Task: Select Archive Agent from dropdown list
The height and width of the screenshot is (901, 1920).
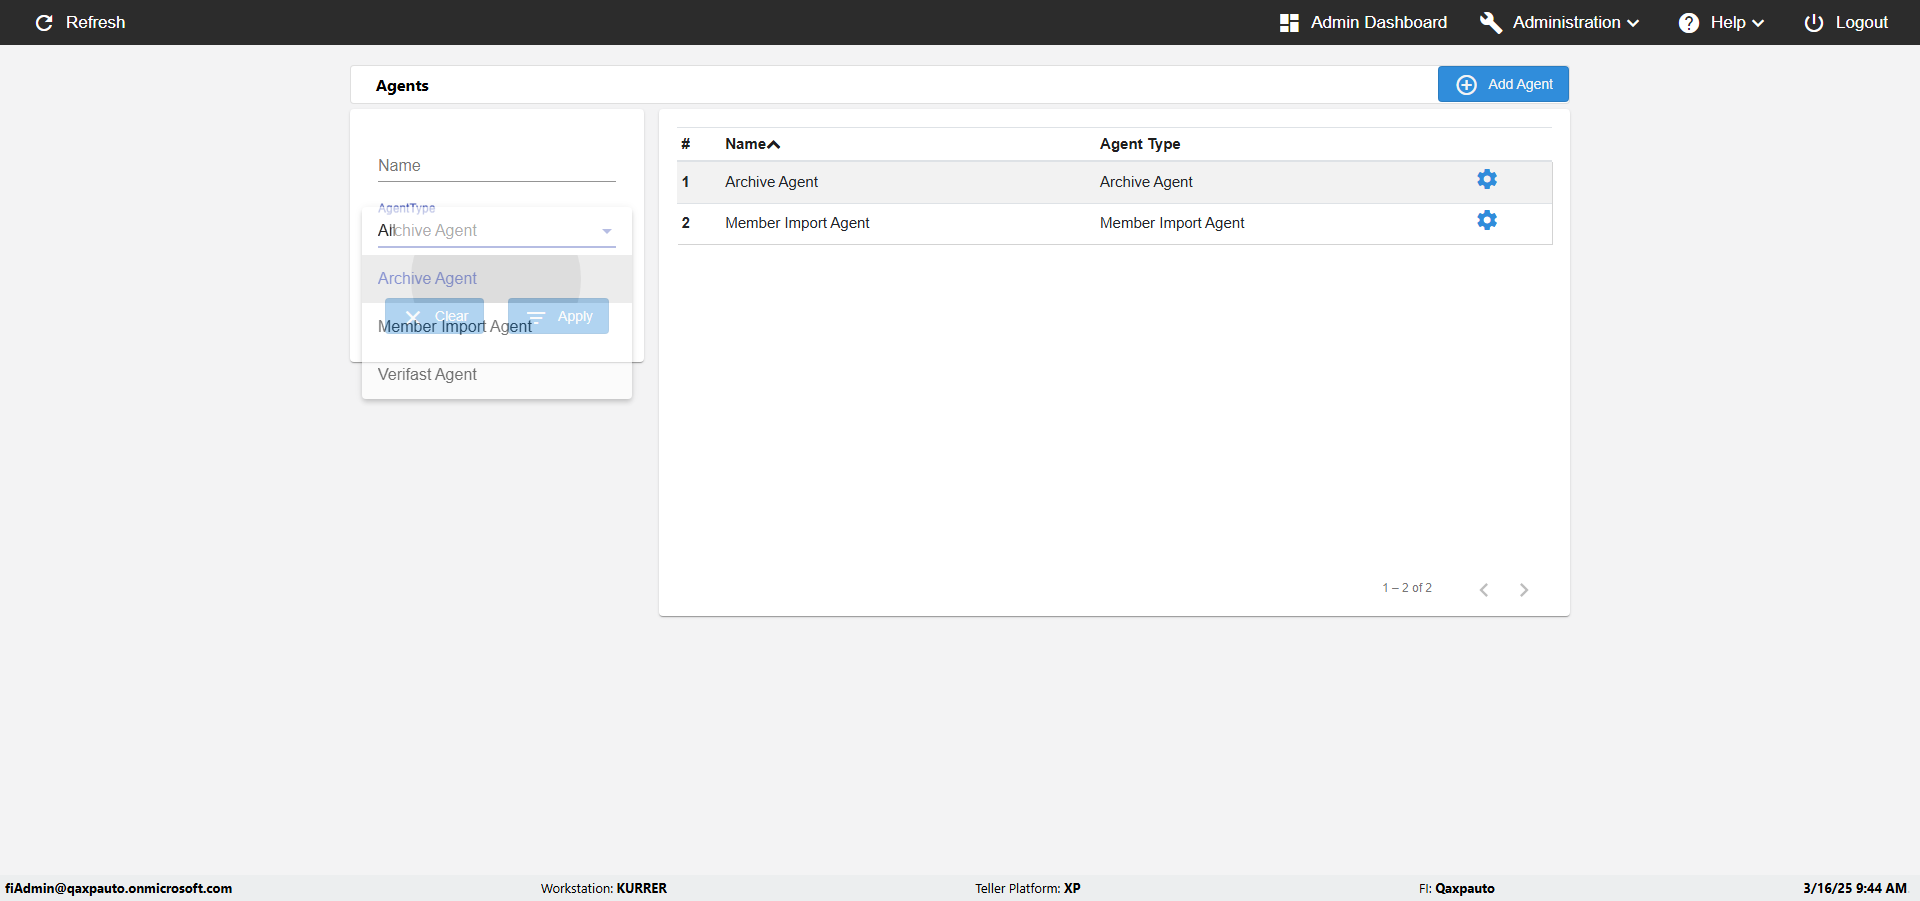Action: coord(497,279)
